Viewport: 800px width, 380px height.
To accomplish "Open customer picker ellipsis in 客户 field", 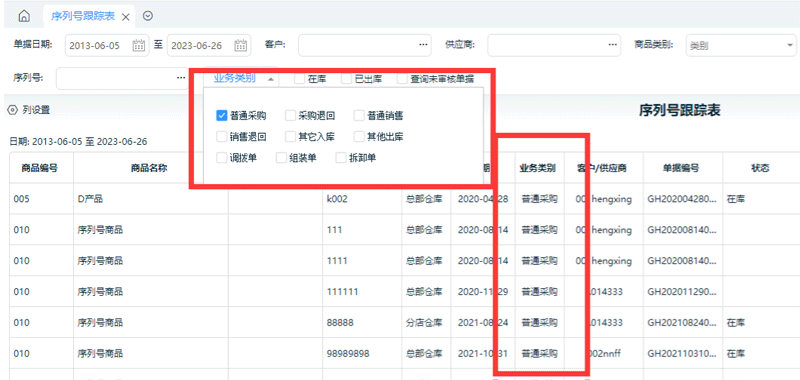I will click(x=423, y=45).
